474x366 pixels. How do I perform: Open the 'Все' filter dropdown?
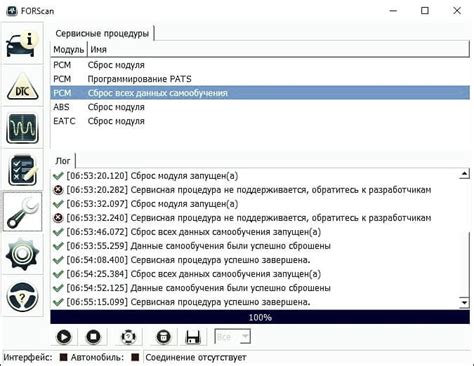pyautogui.click(x=232, y=337)
